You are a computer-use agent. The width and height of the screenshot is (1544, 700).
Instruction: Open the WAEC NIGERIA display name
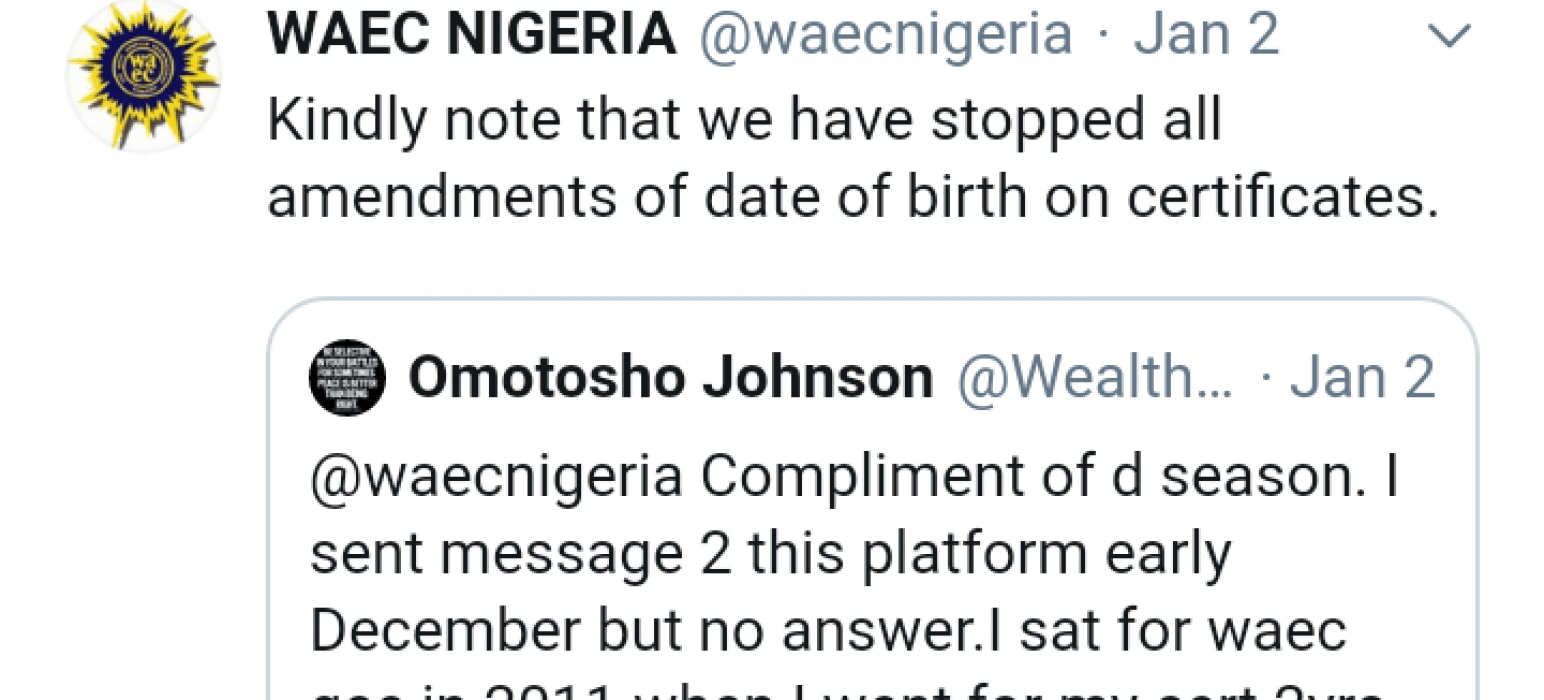pos(472,35)
